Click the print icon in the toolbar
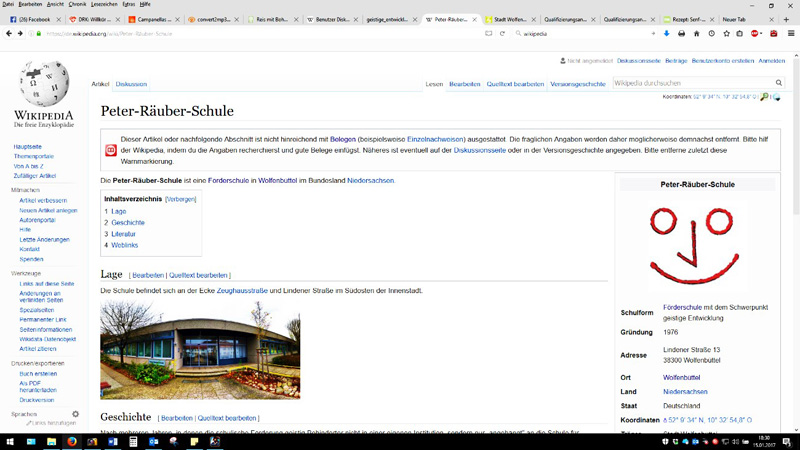The image size is (800, 450). tap(682, 33)
